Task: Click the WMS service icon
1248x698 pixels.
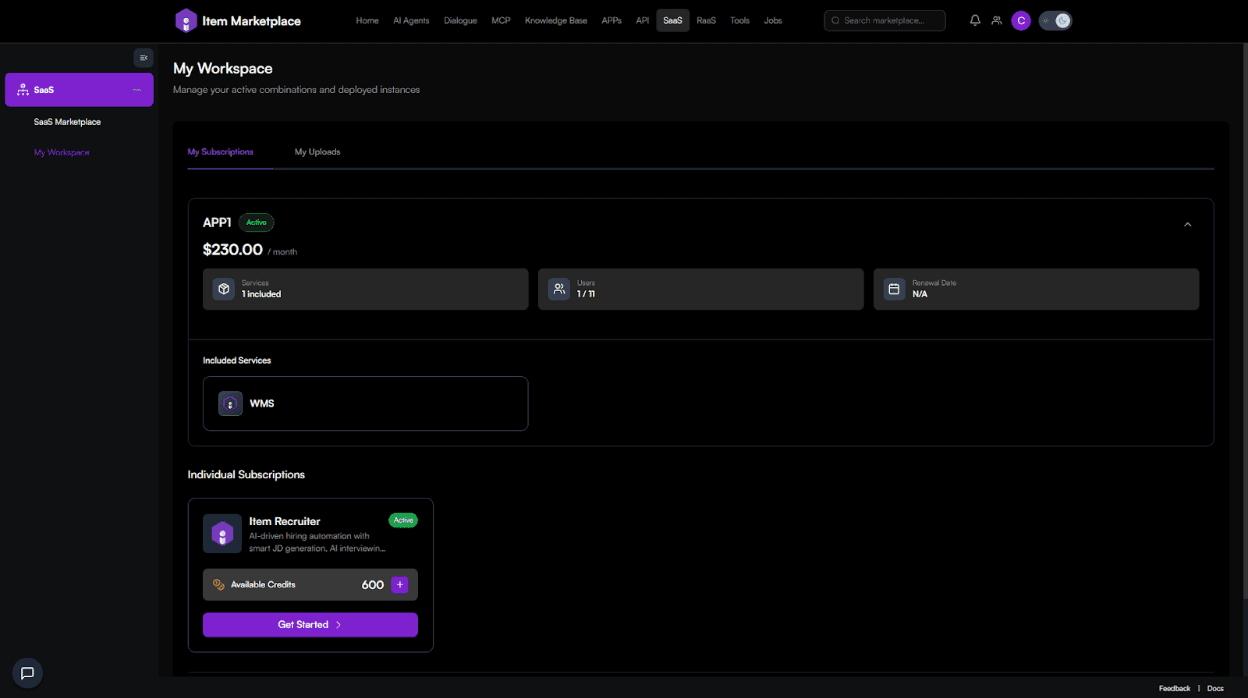Action: click(x=231, y=404)
